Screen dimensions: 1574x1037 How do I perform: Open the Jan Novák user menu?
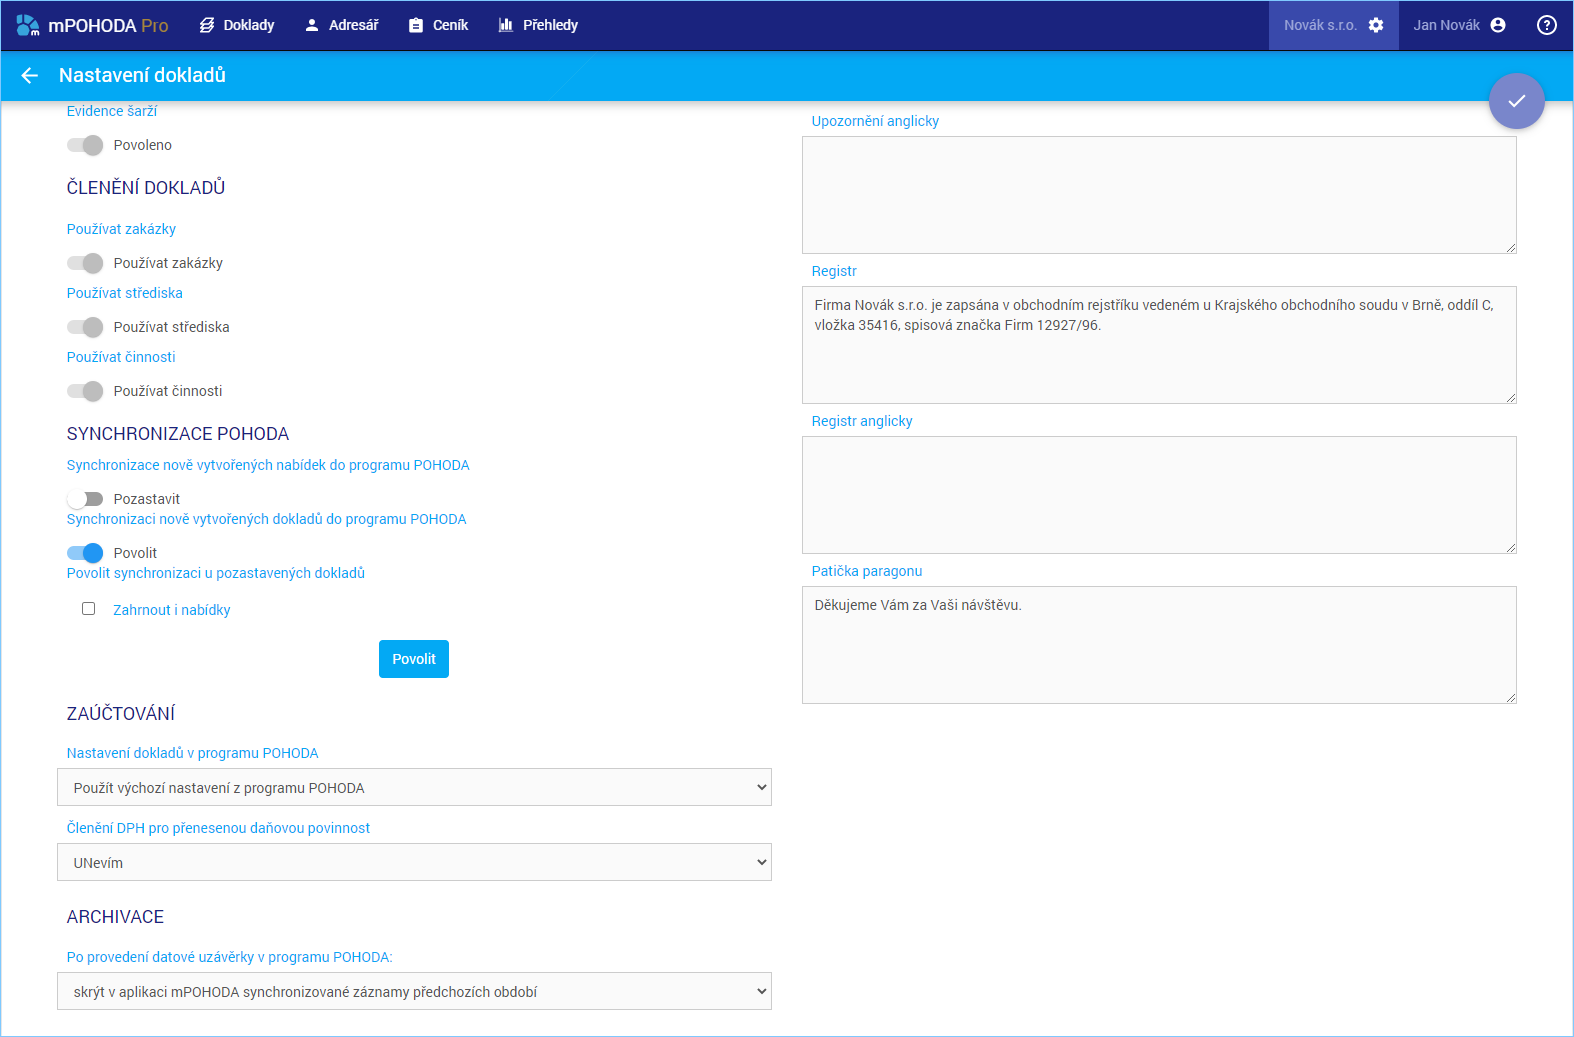[x=1459, y=25]
